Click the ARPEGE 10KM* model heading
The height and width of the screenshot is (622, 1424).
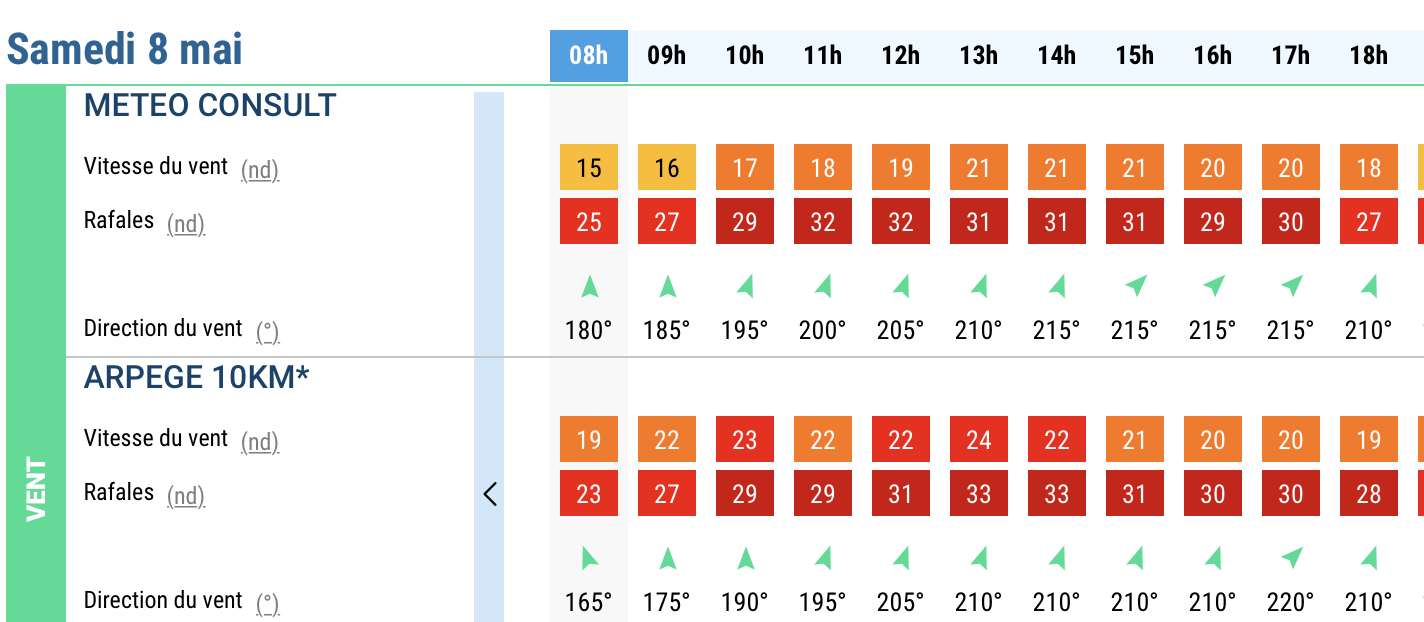click(x=197, y=378)
